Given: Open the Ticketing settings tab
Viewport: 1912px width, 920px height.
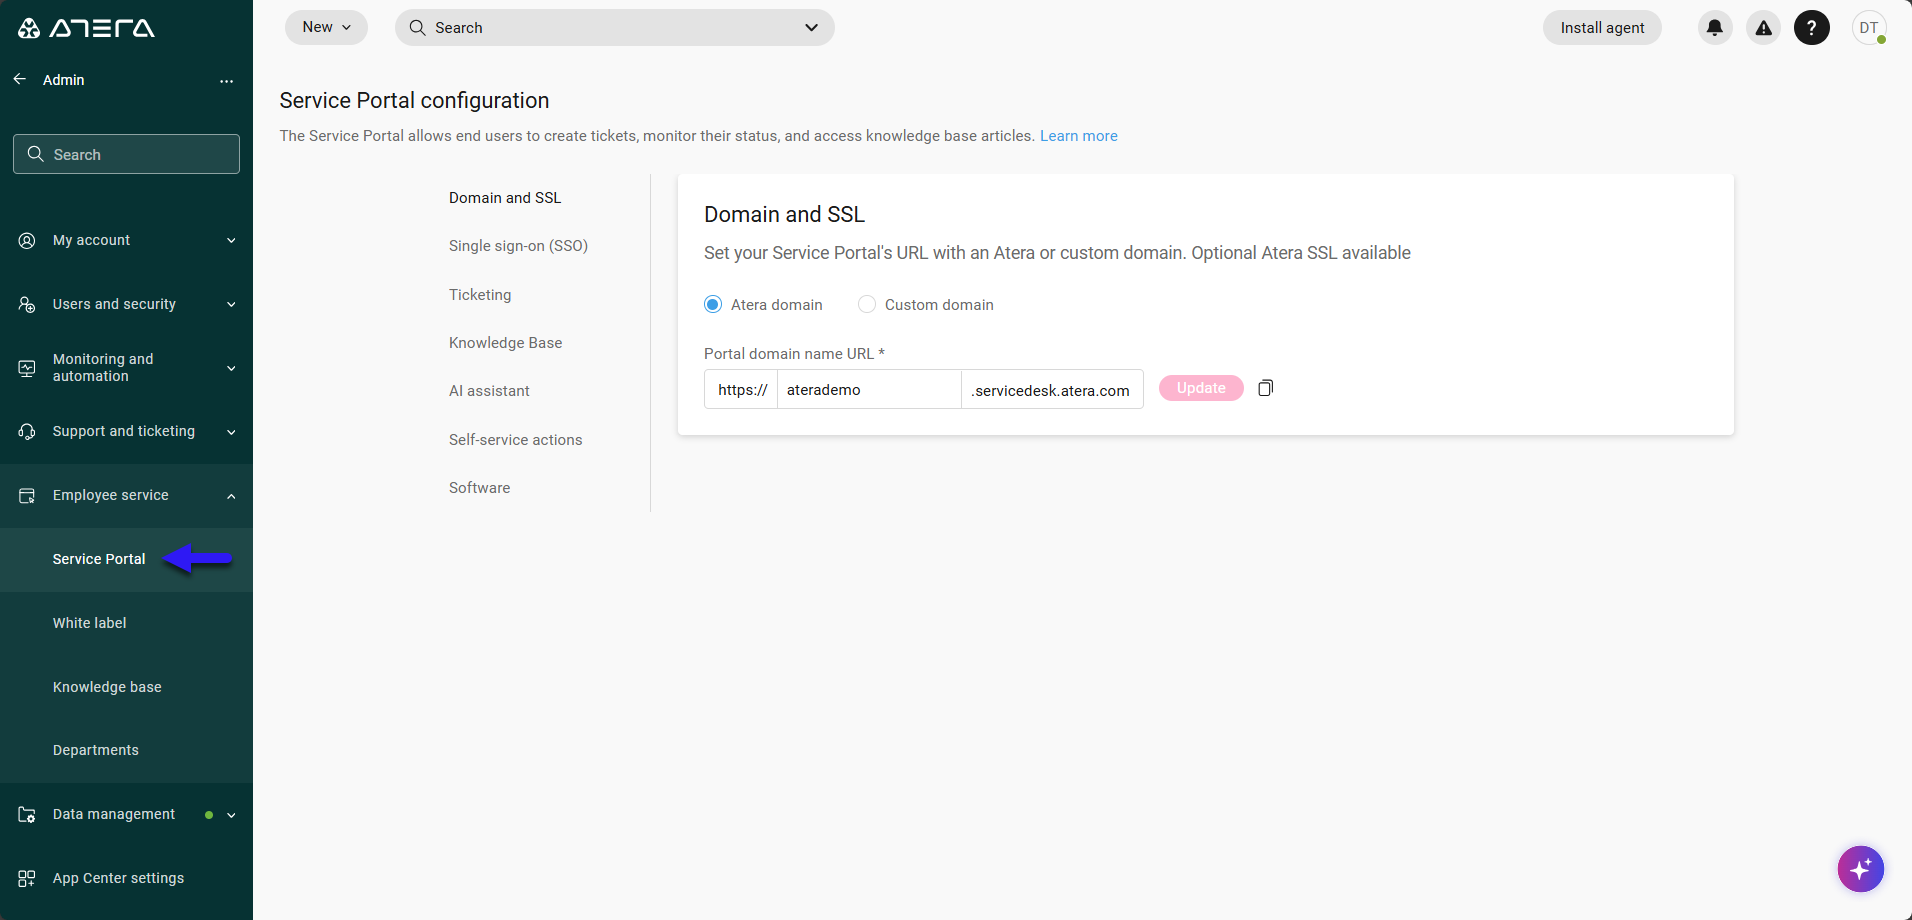Looking at the screenshot, I should [x=480, y=295].
